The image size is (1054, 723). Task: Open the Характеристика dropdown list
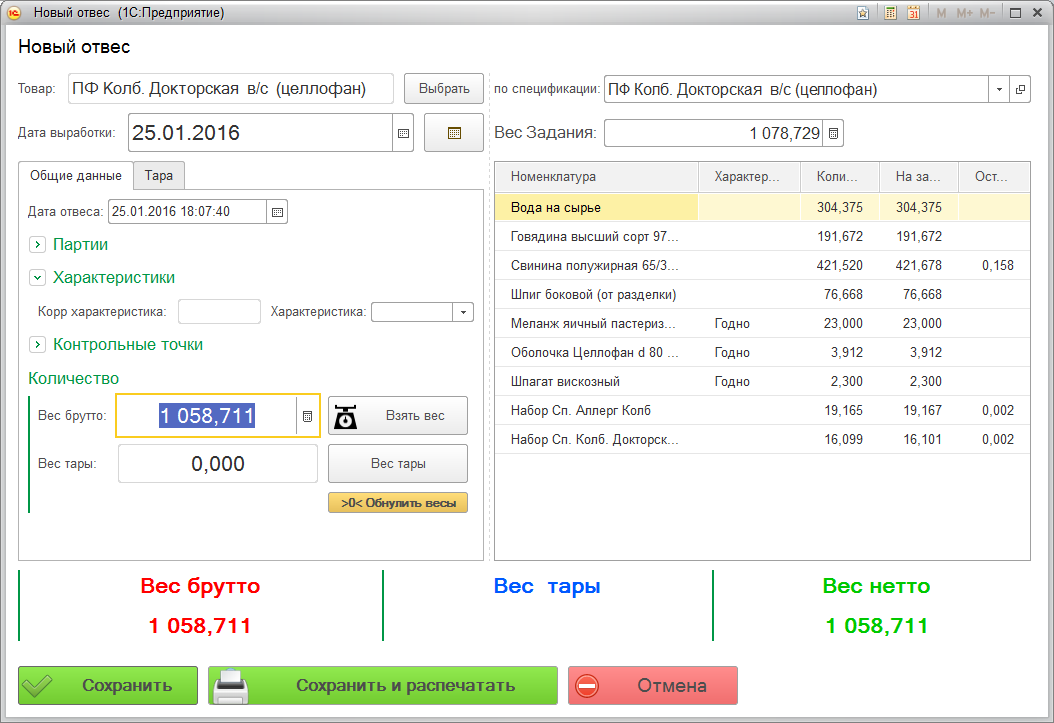tap(463, 312)
